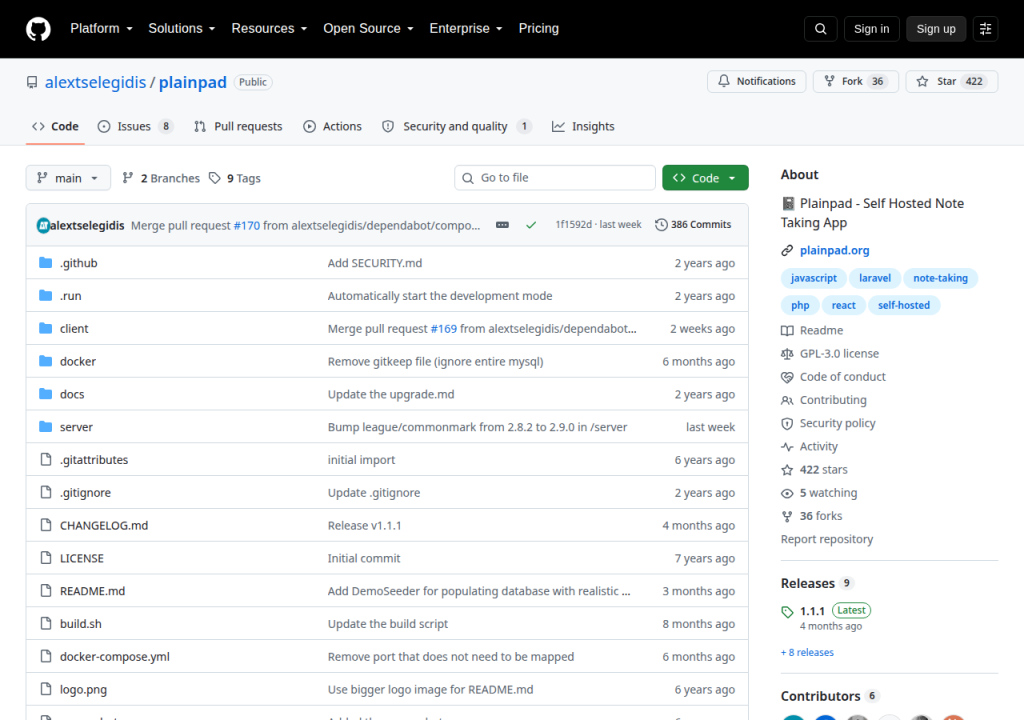Click the tag icon next to 9 Tags
Screen dimensions: 1024x720
(214, 178)
